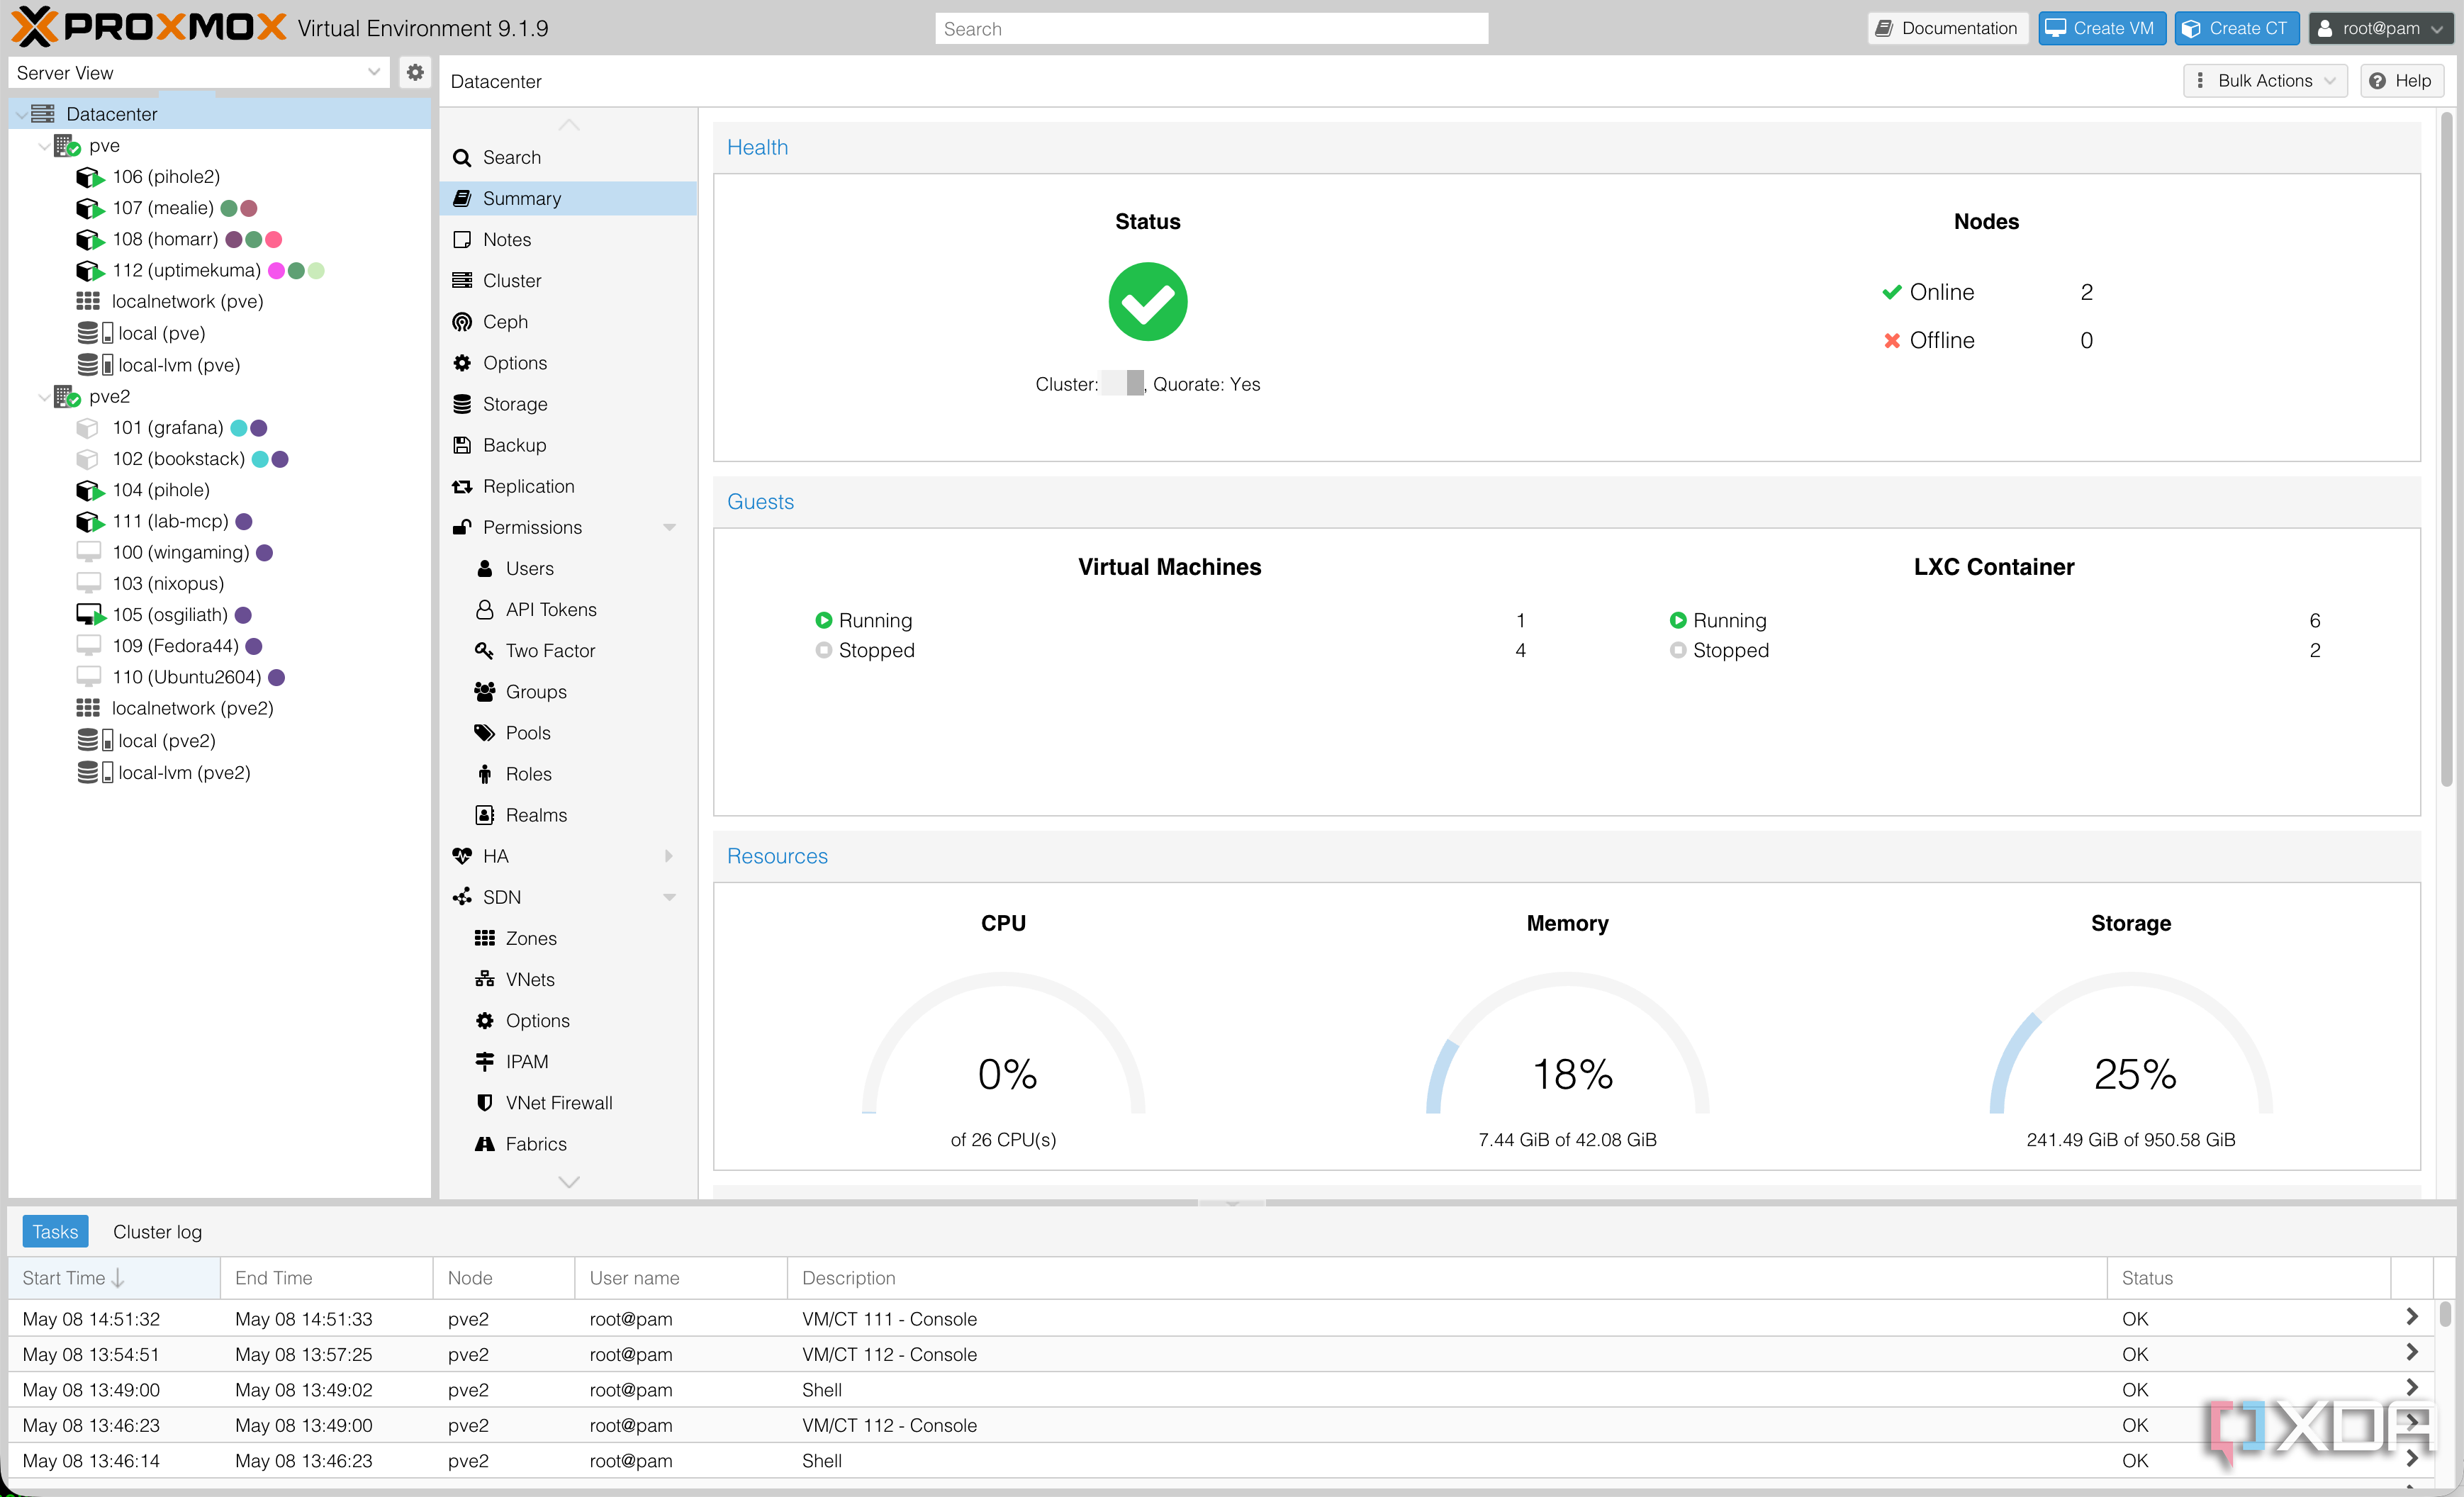
Task: Select the Tasks tab
Action: [x=55, y=1231]
